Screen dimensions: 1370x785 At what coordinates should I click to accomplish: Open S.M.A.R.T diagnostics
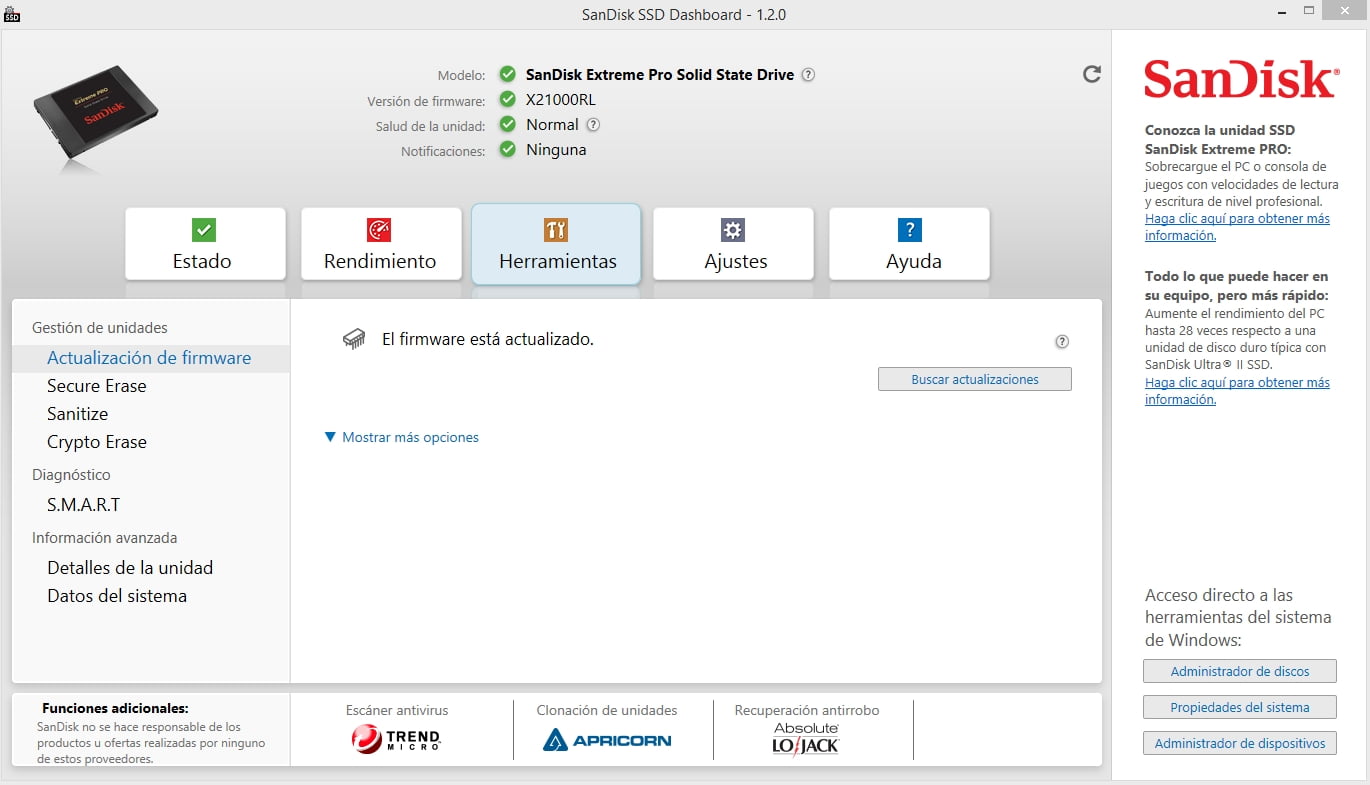[x=84, y=505]
